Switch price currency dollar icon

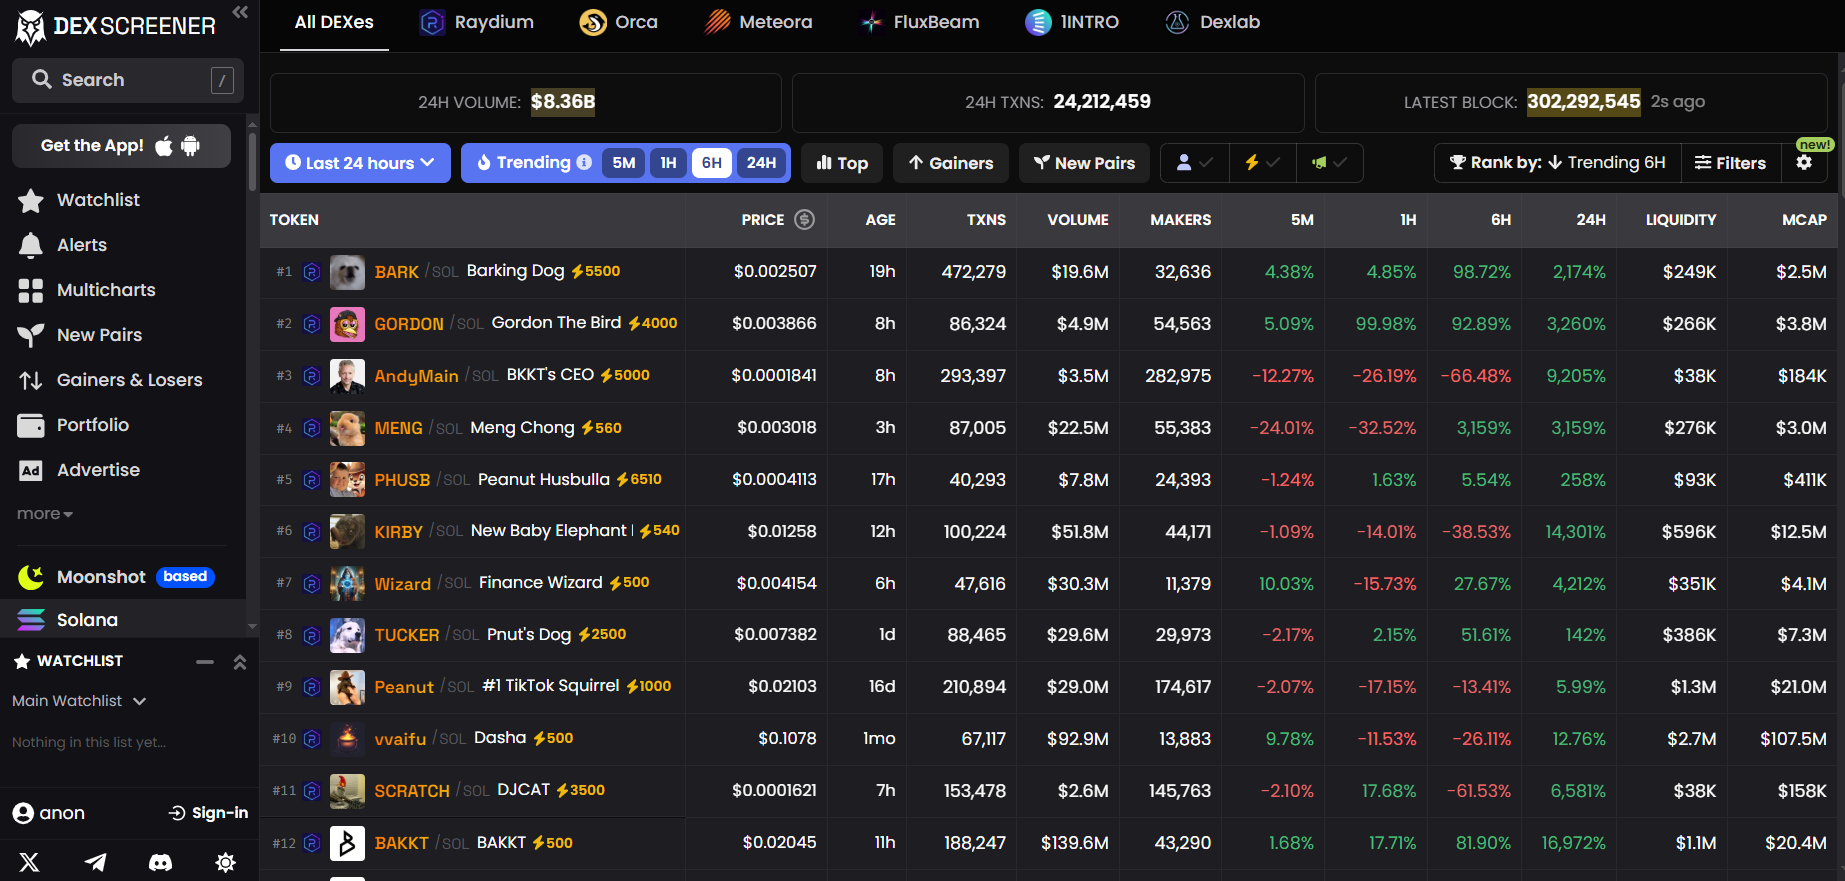804,219
